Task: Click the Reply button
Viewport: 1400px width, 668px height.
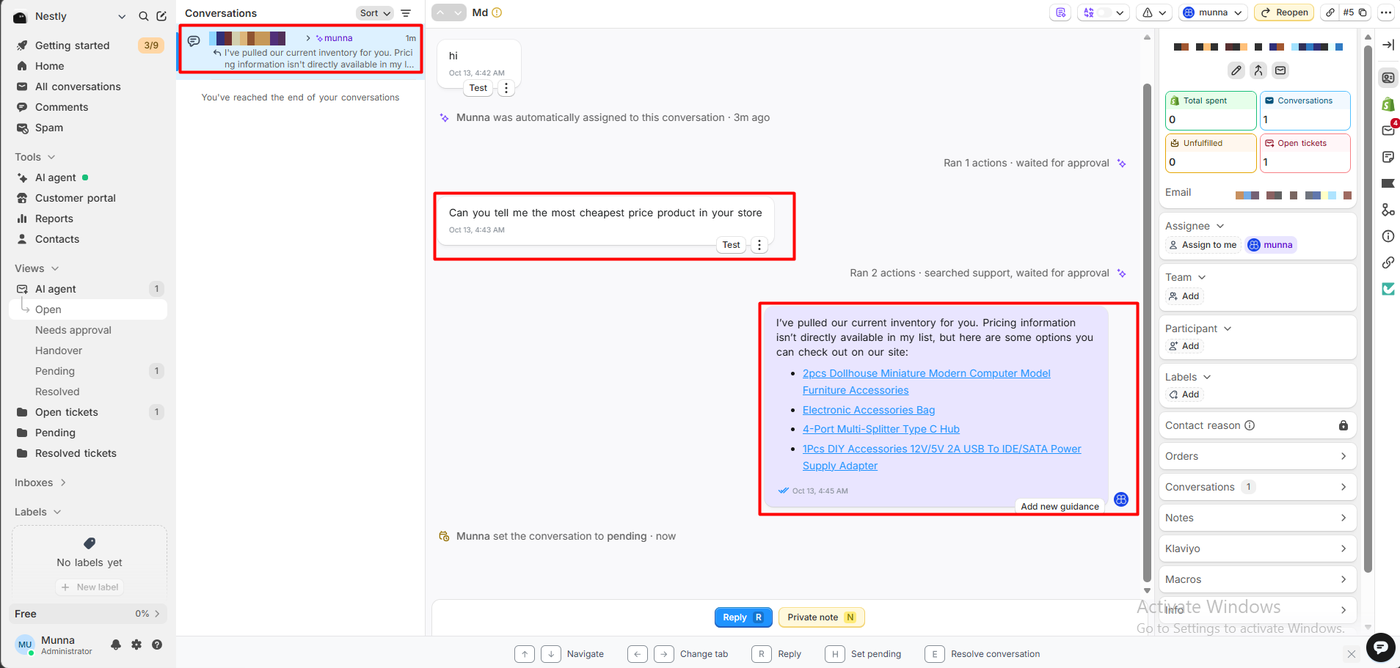Action: click(x=743, y=617)
